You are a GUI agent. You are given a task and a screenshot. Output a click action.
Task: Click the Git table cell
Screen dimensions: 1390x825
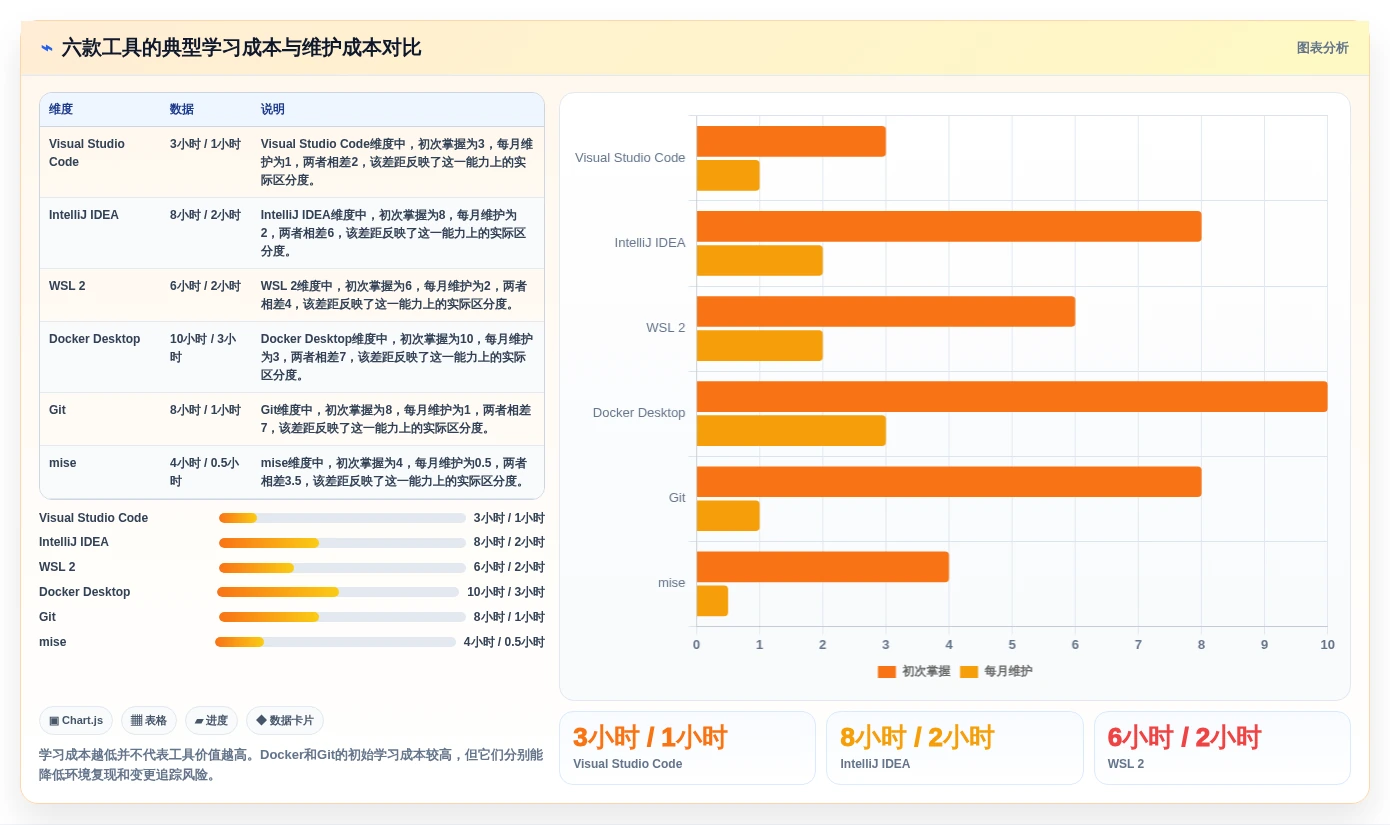pyautogui.click(x=100, y=419)
